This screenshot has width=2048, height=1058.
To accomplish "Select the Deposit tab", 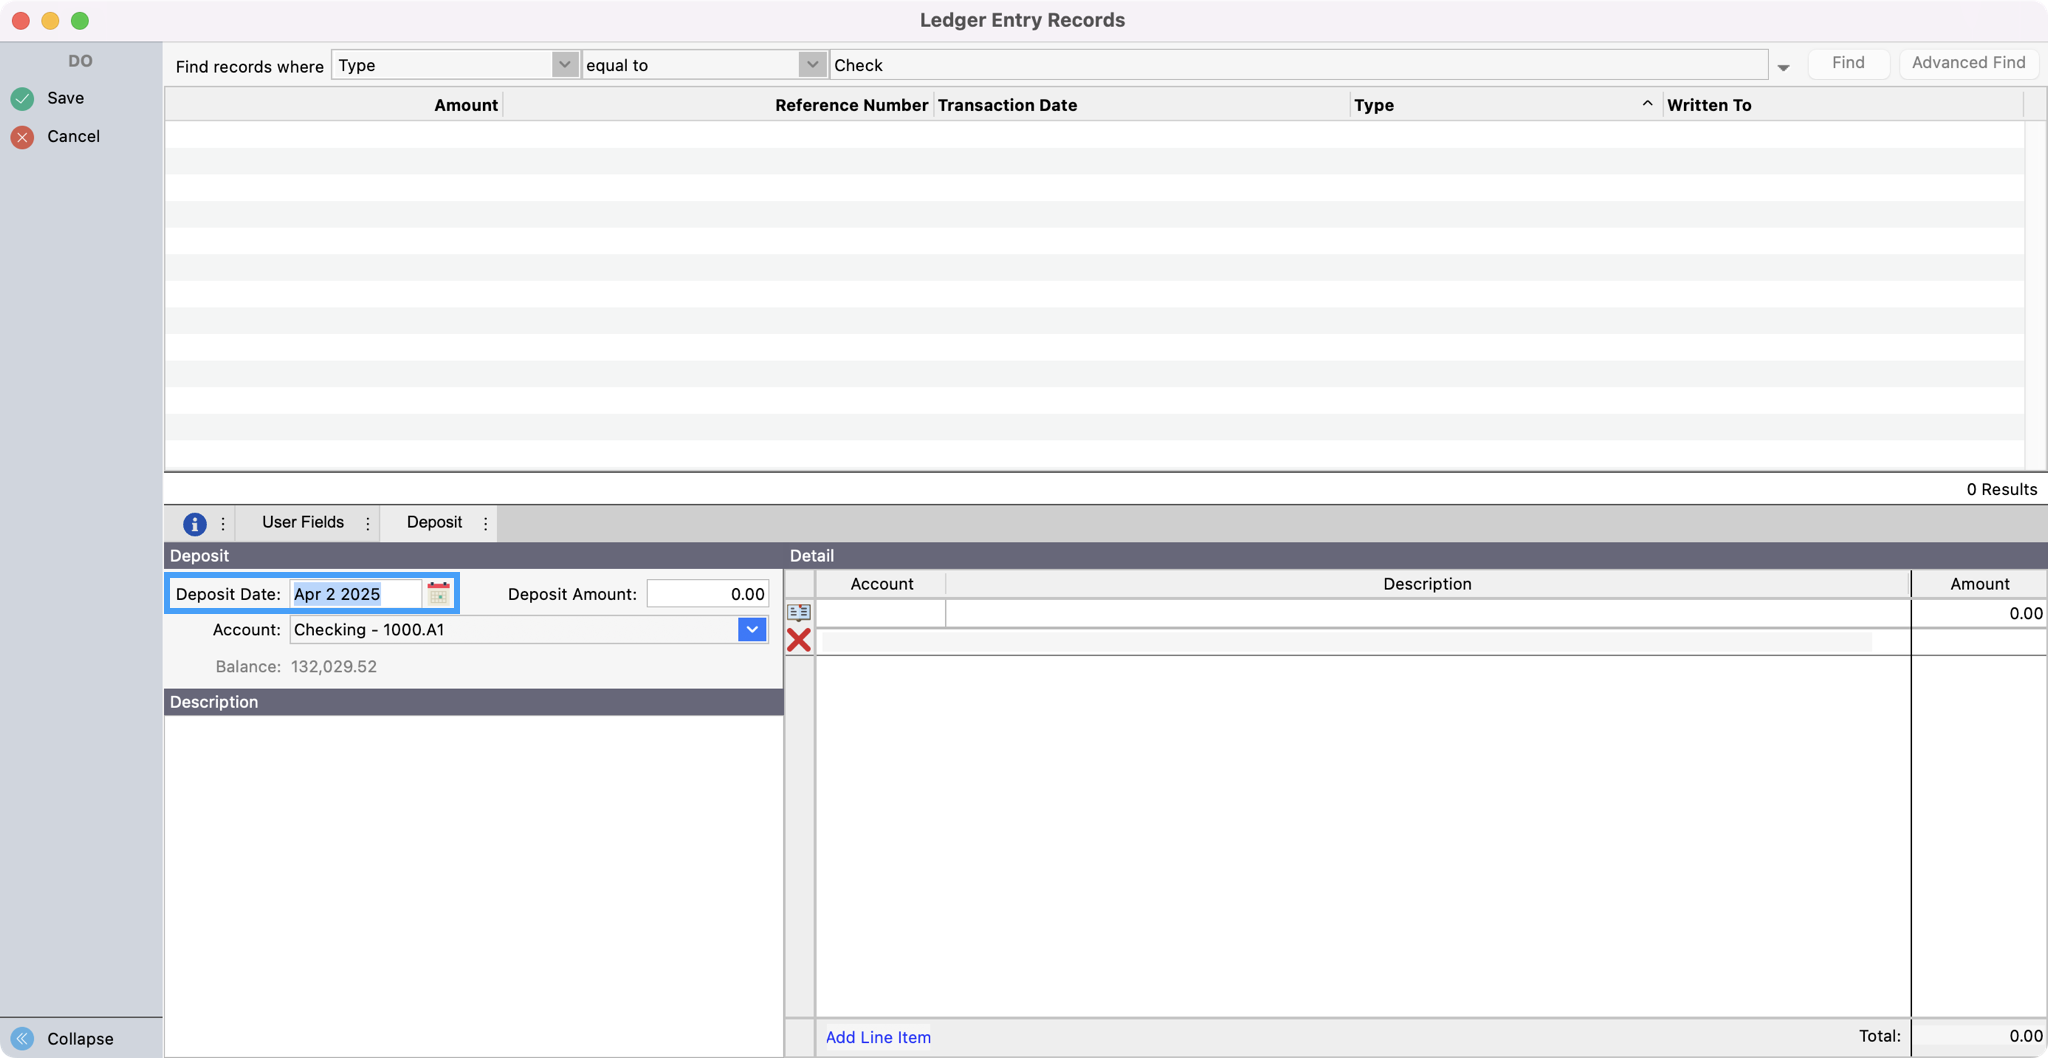I will [434, 522].
